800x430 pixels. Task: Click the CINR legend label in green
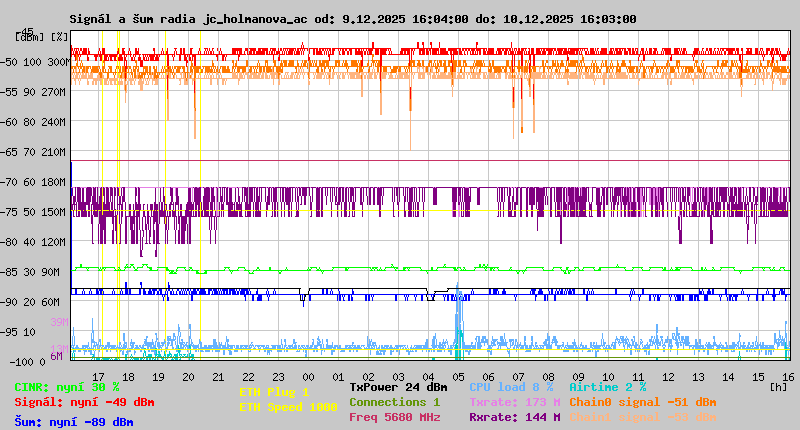coord(66,387)
